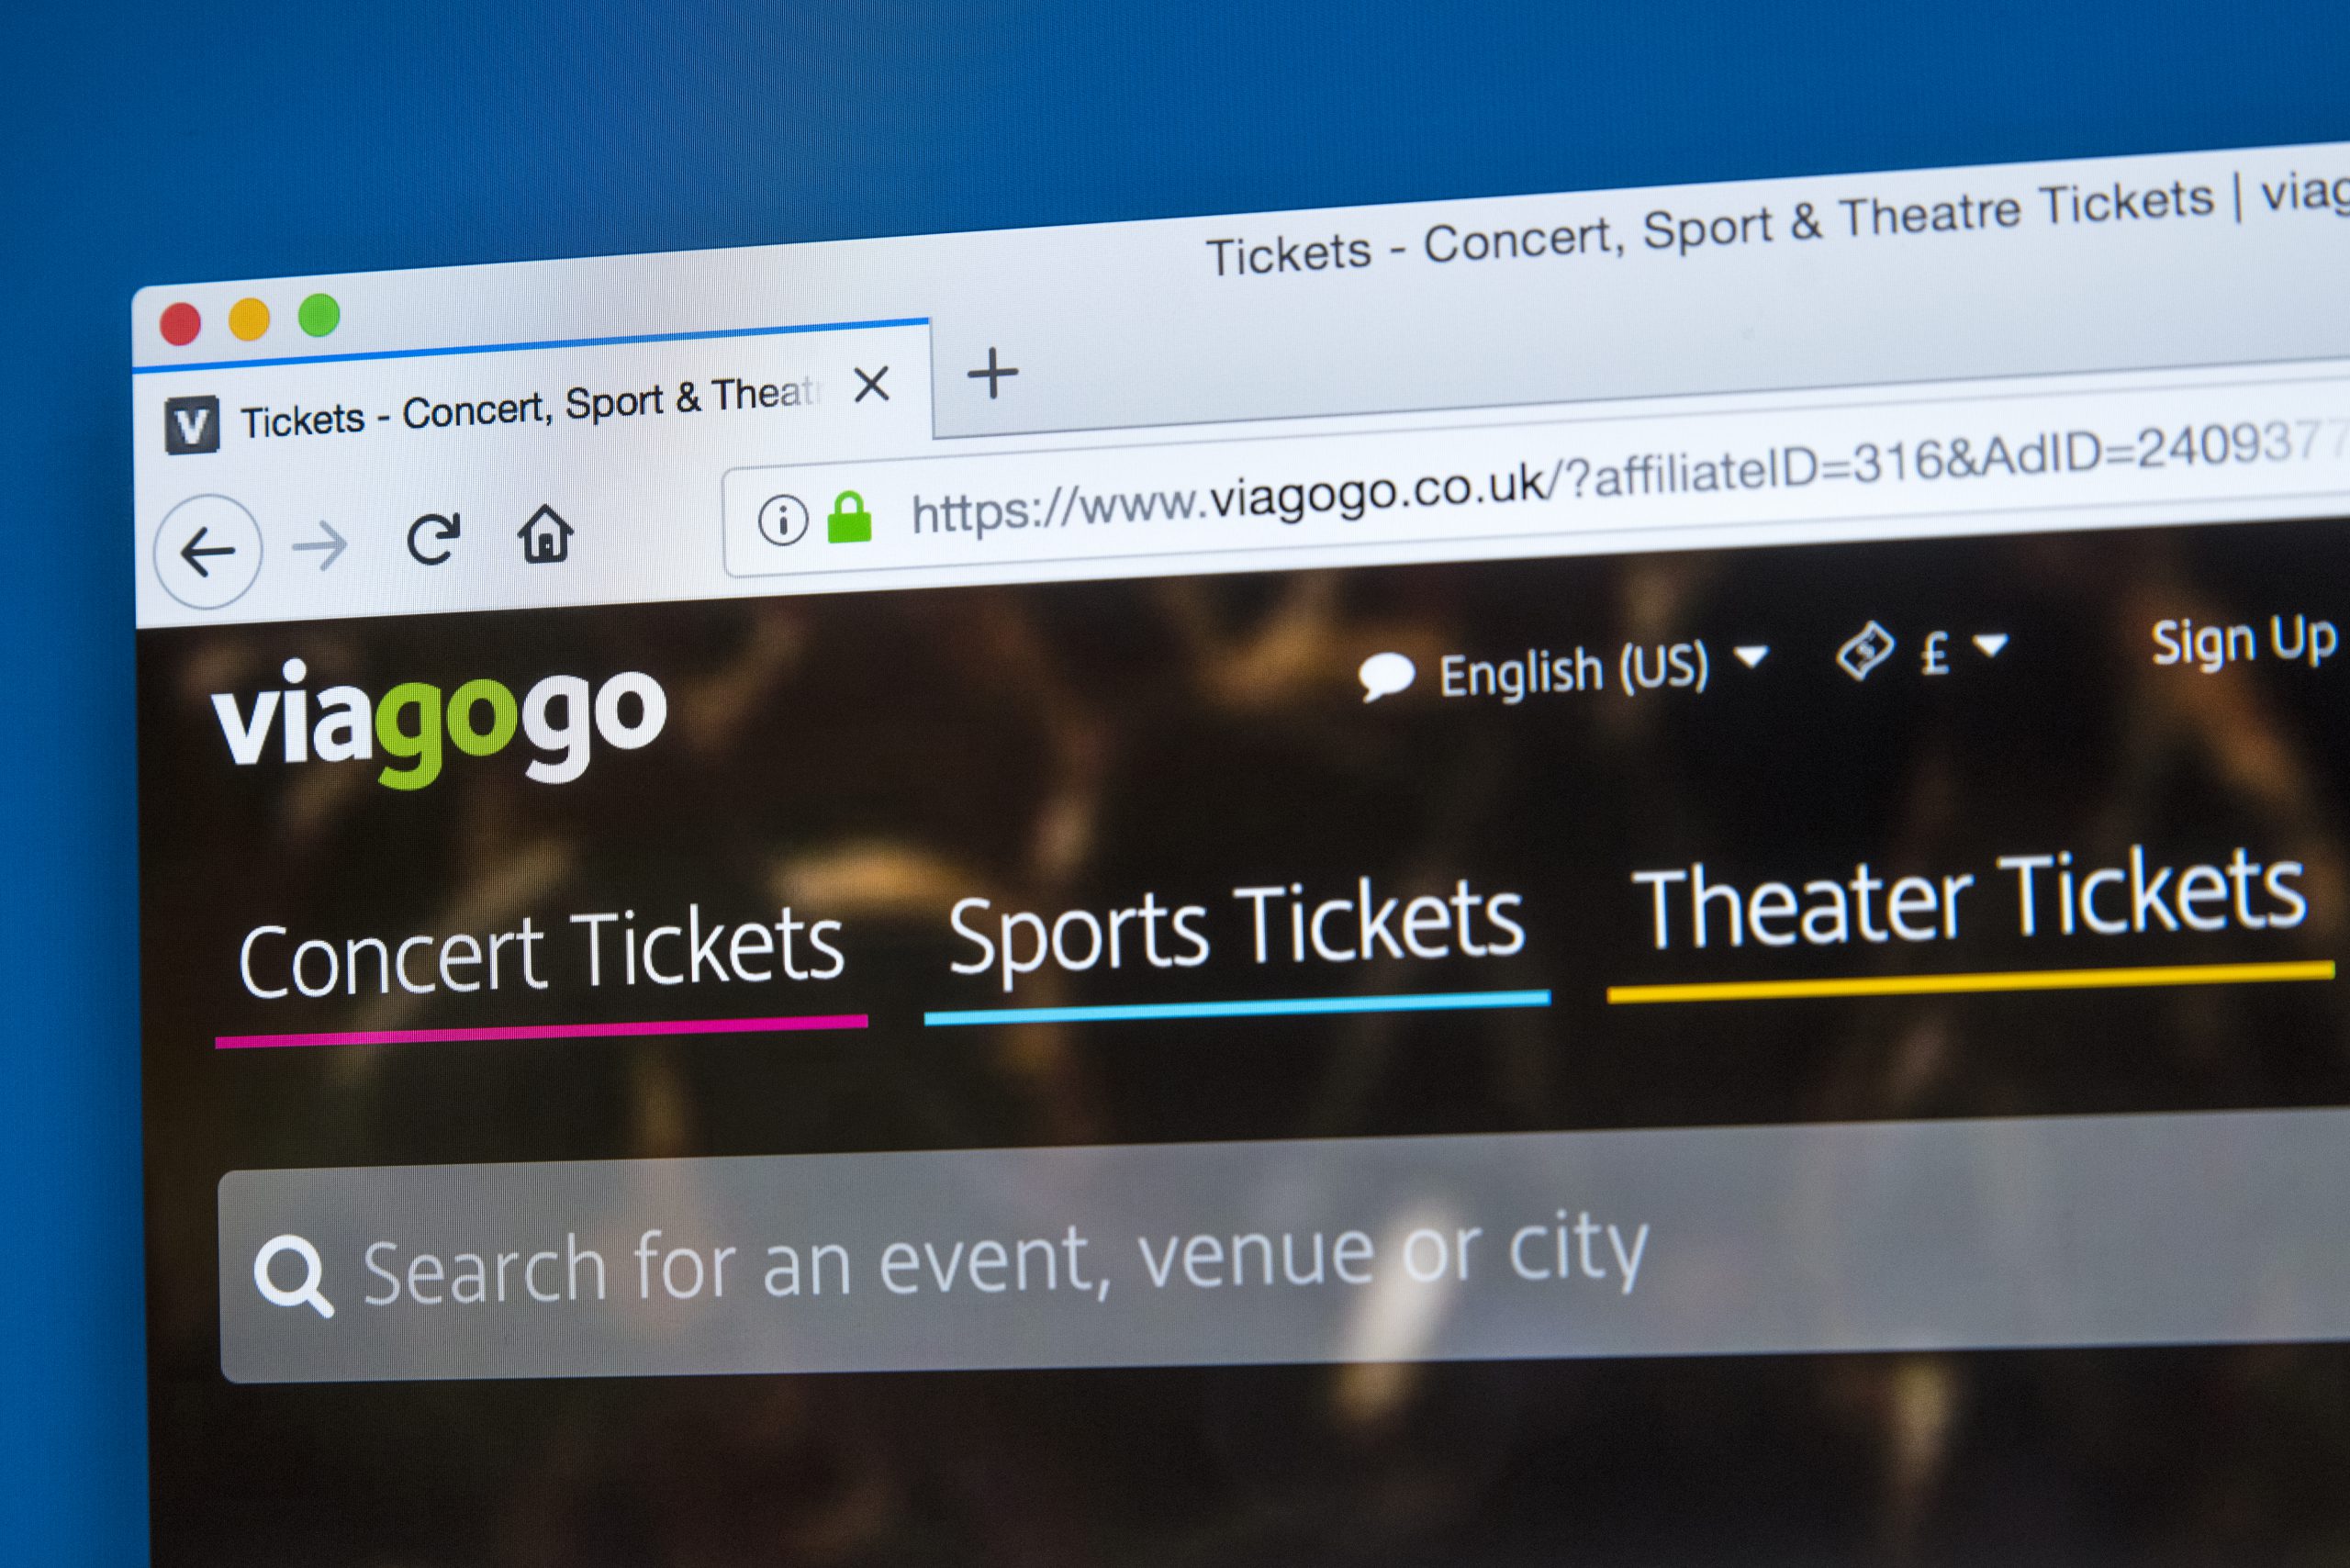2350x1568 pixels.
Task: Go back using the browser back arrow
Action: click(208, 551)
